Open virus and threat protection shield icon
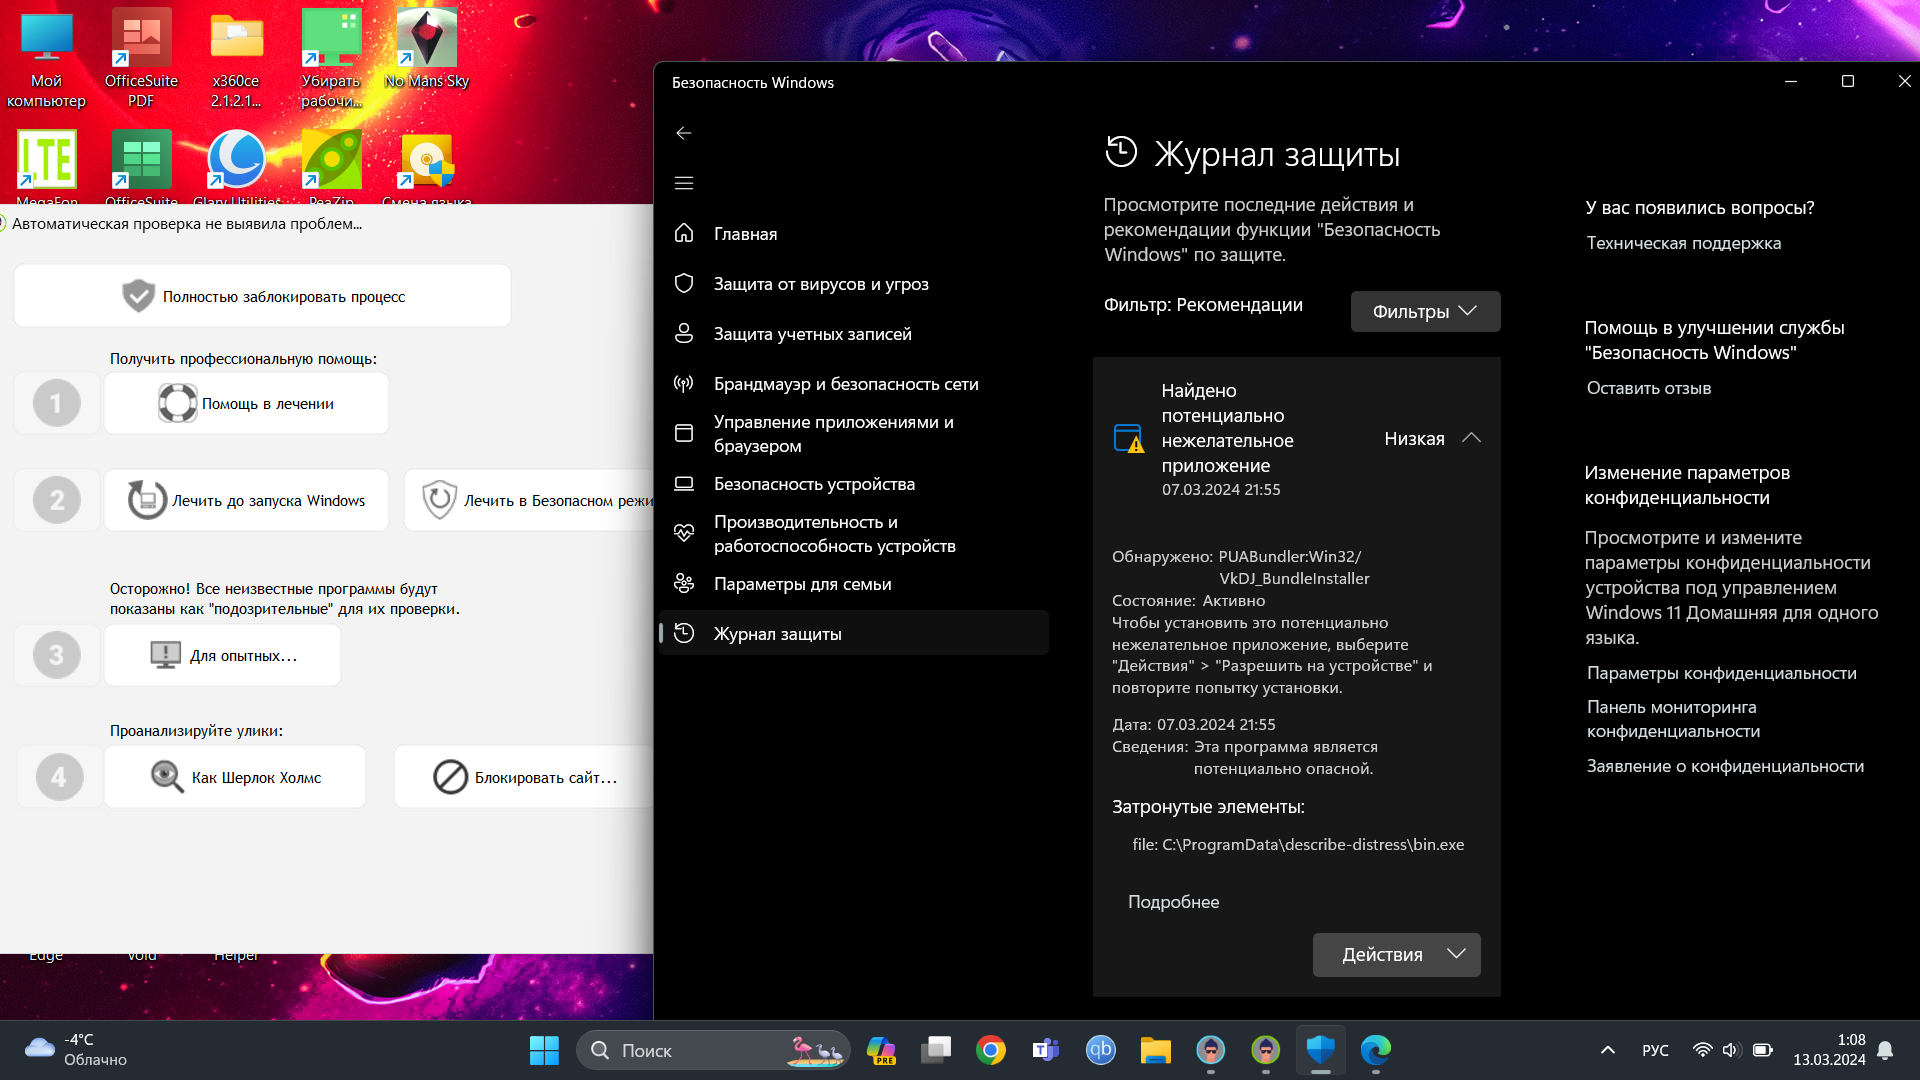 [684, 284]
